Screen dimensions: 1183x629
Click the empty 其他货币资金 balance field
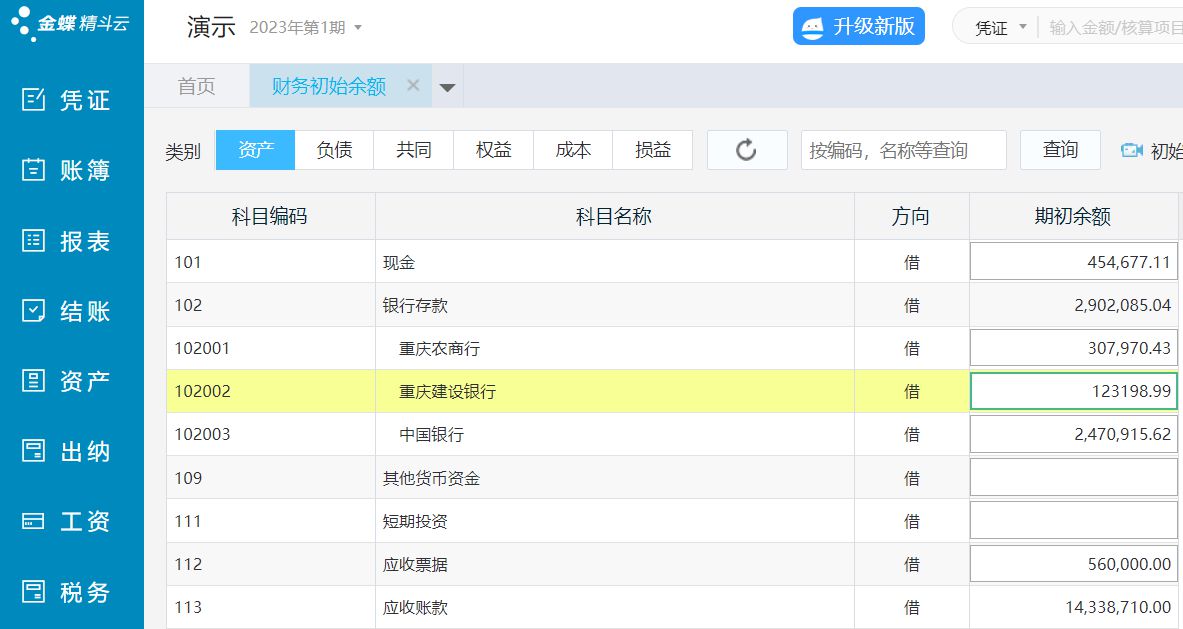click(1074, 477)
